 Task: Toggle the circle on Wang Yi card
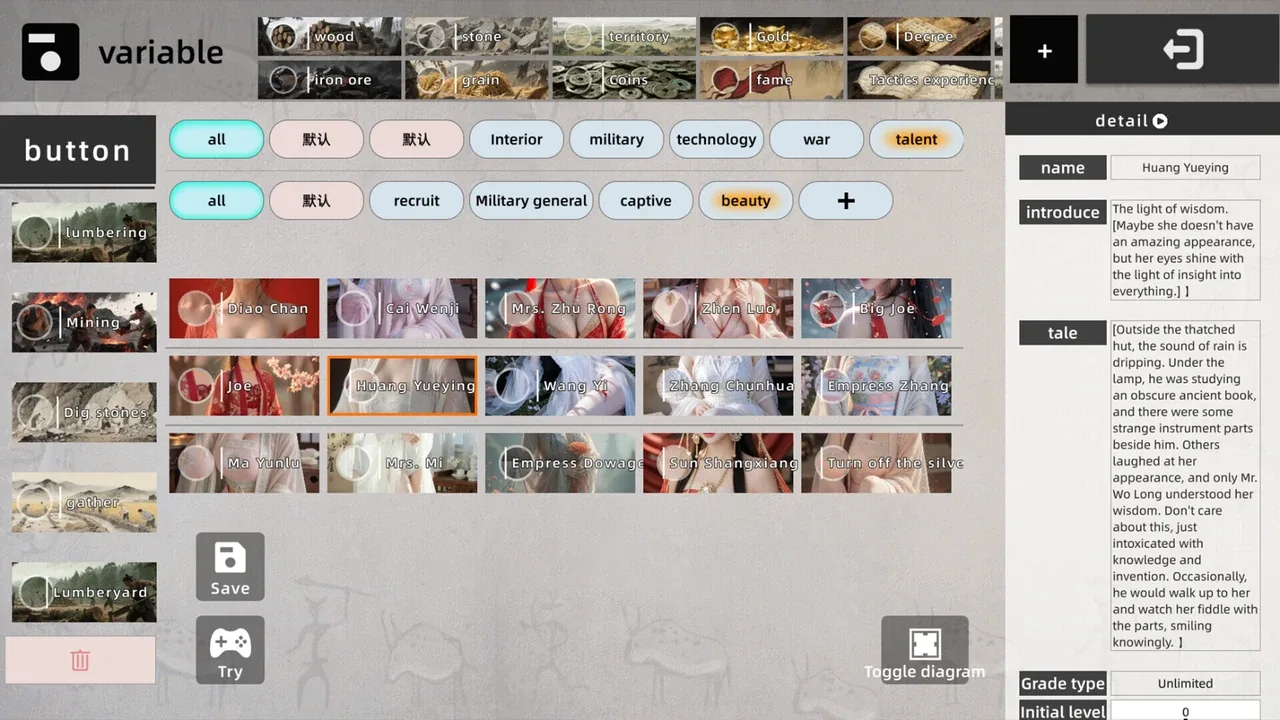(x=512, y=386)
